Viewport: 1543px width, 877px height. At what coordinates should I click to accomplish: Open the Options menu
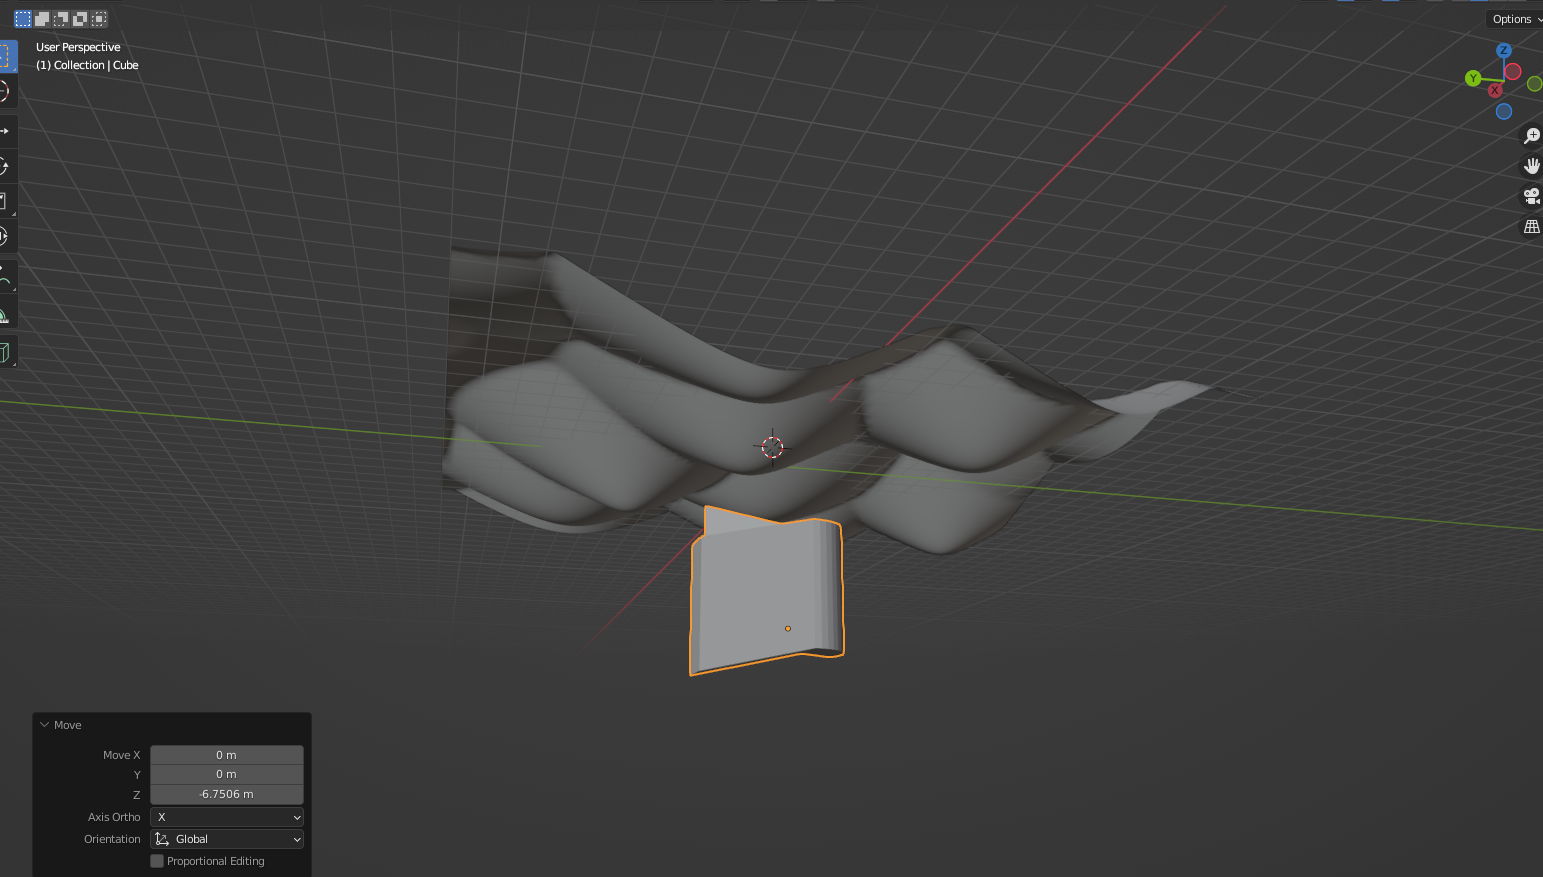click(1513, 18)
